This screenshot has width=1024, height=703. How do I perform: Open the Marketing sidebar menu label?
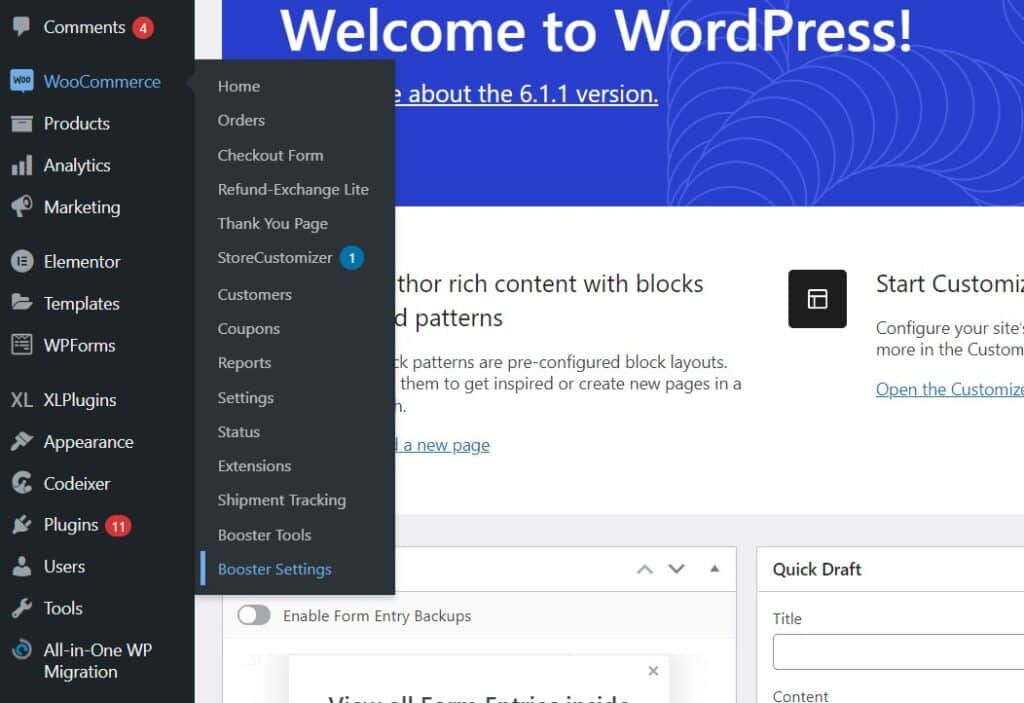point(82,207)
